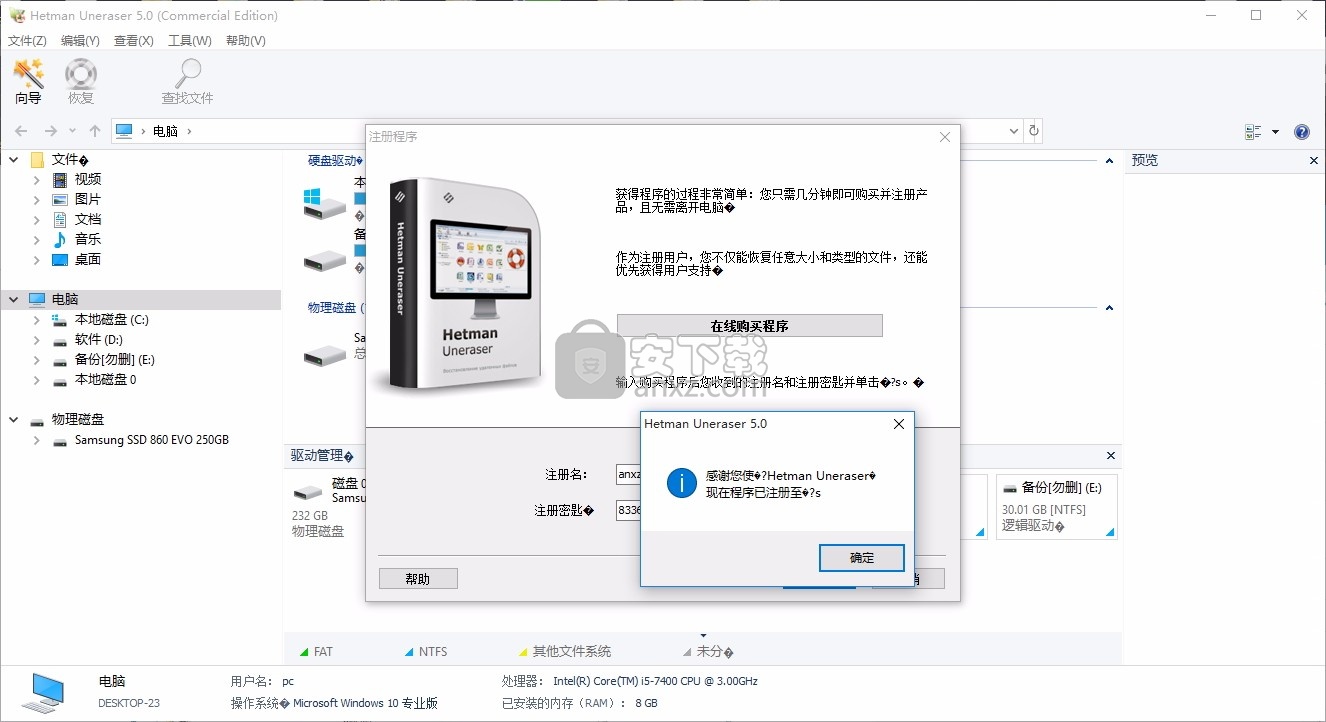Click the 电脑 breadcrumb in address bar
The height and width of the screenshot is (722, 1326).
click(x=165, y=131)
